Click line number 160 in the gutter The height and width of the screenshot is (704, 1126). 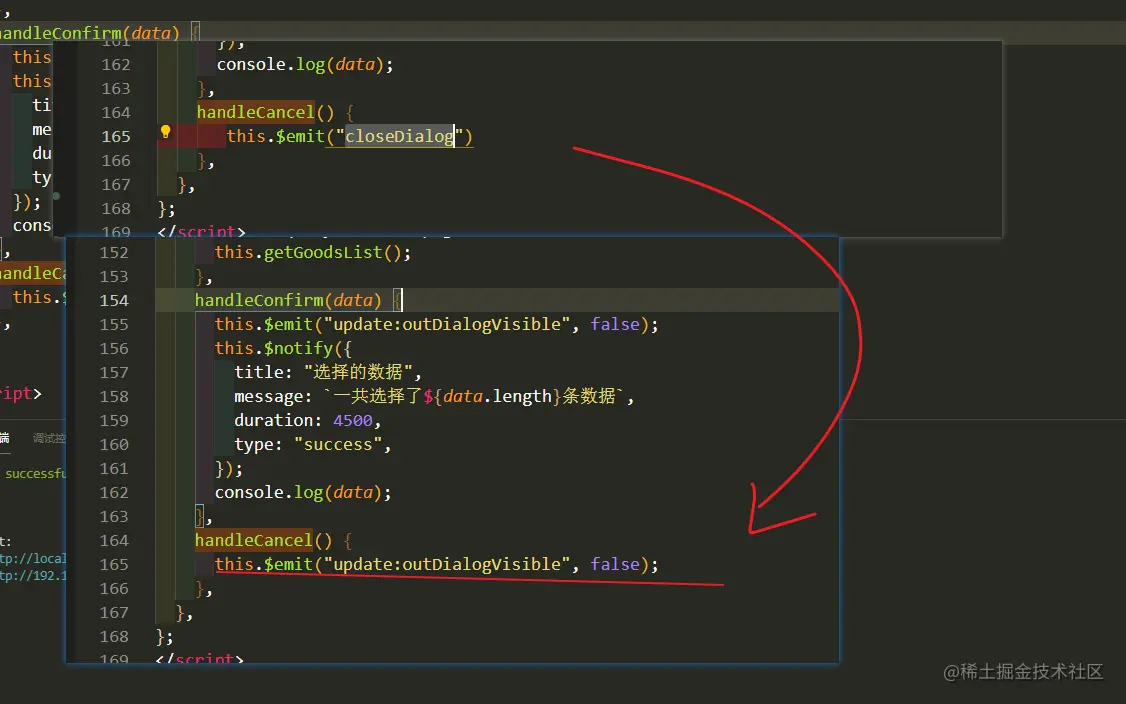pos(114,445)
